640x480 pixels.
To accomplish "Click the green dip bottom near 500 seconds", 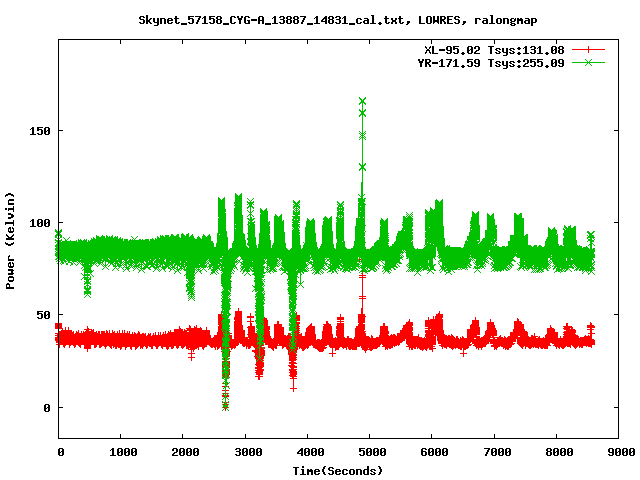I will point(87,293).
